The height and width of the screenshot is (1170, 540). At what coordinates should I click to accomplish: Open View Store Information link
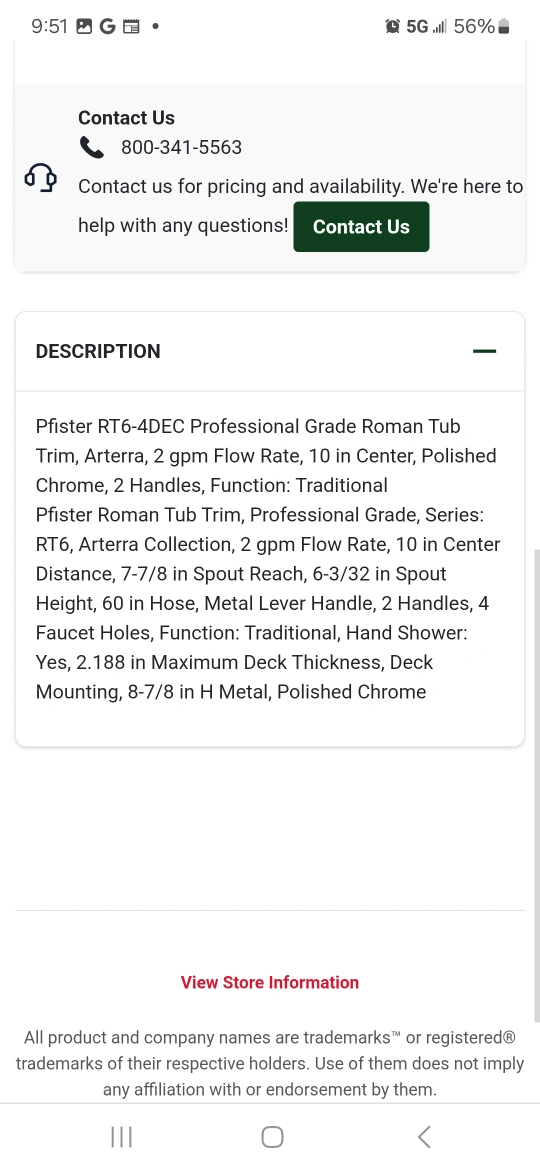270,982
